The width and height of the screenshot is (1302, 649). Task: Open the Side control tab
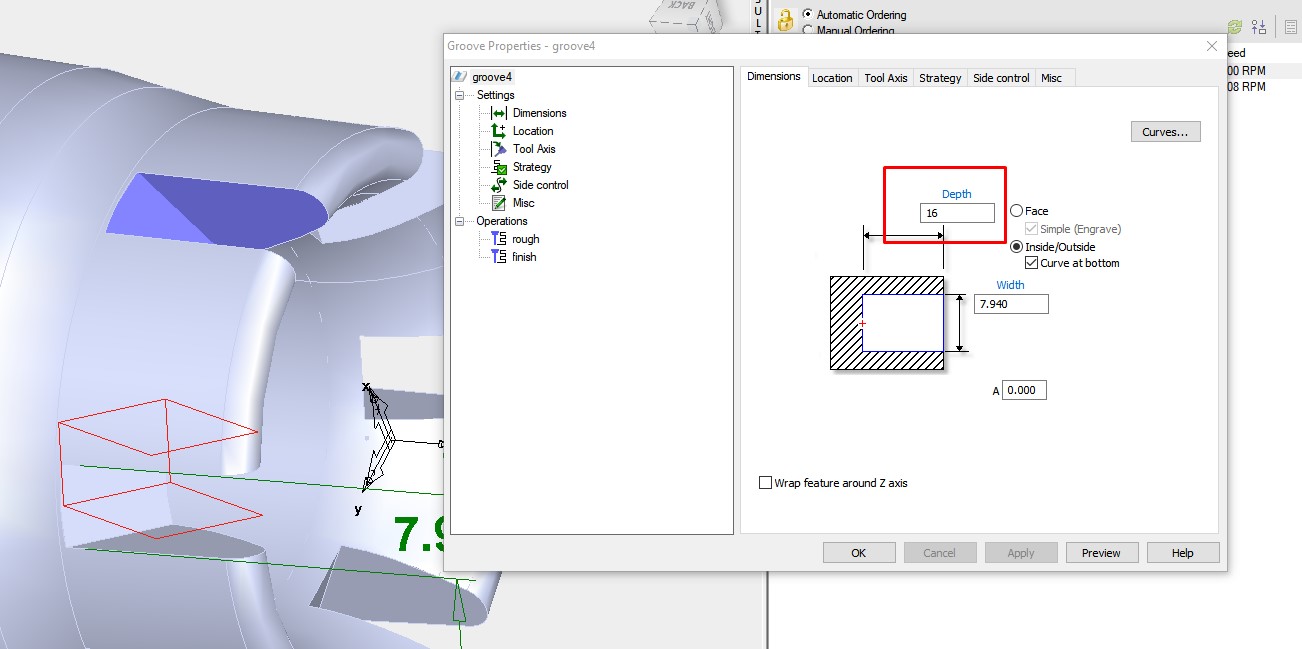pos(1000,77)
